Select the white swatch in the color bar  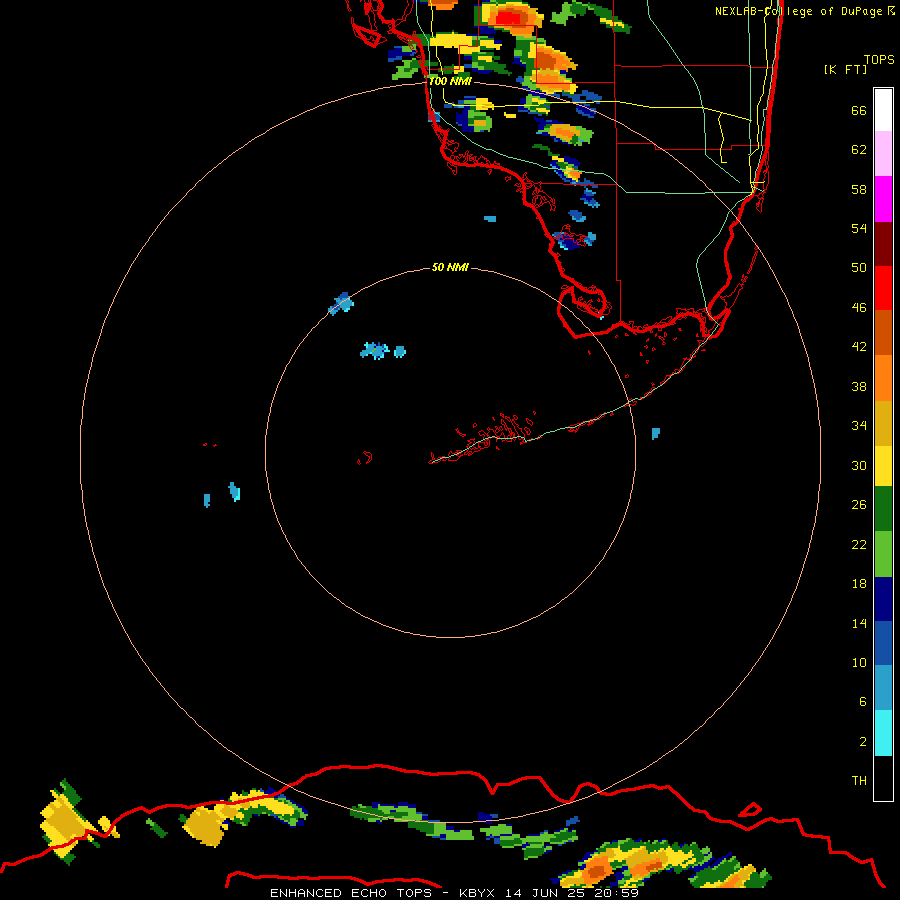pos(883,110)
